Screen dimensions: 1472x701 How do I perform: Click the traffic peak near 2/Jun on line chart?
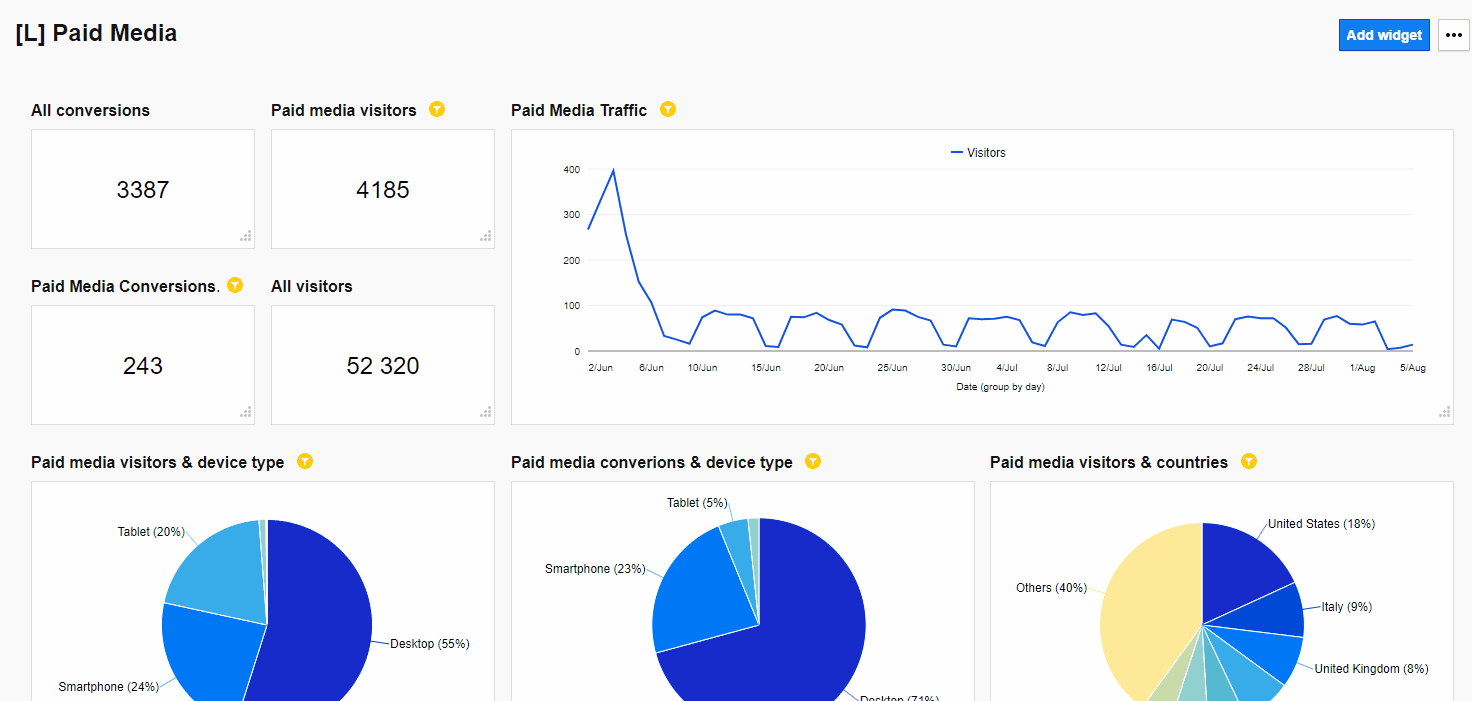click(x=613, y=170)
